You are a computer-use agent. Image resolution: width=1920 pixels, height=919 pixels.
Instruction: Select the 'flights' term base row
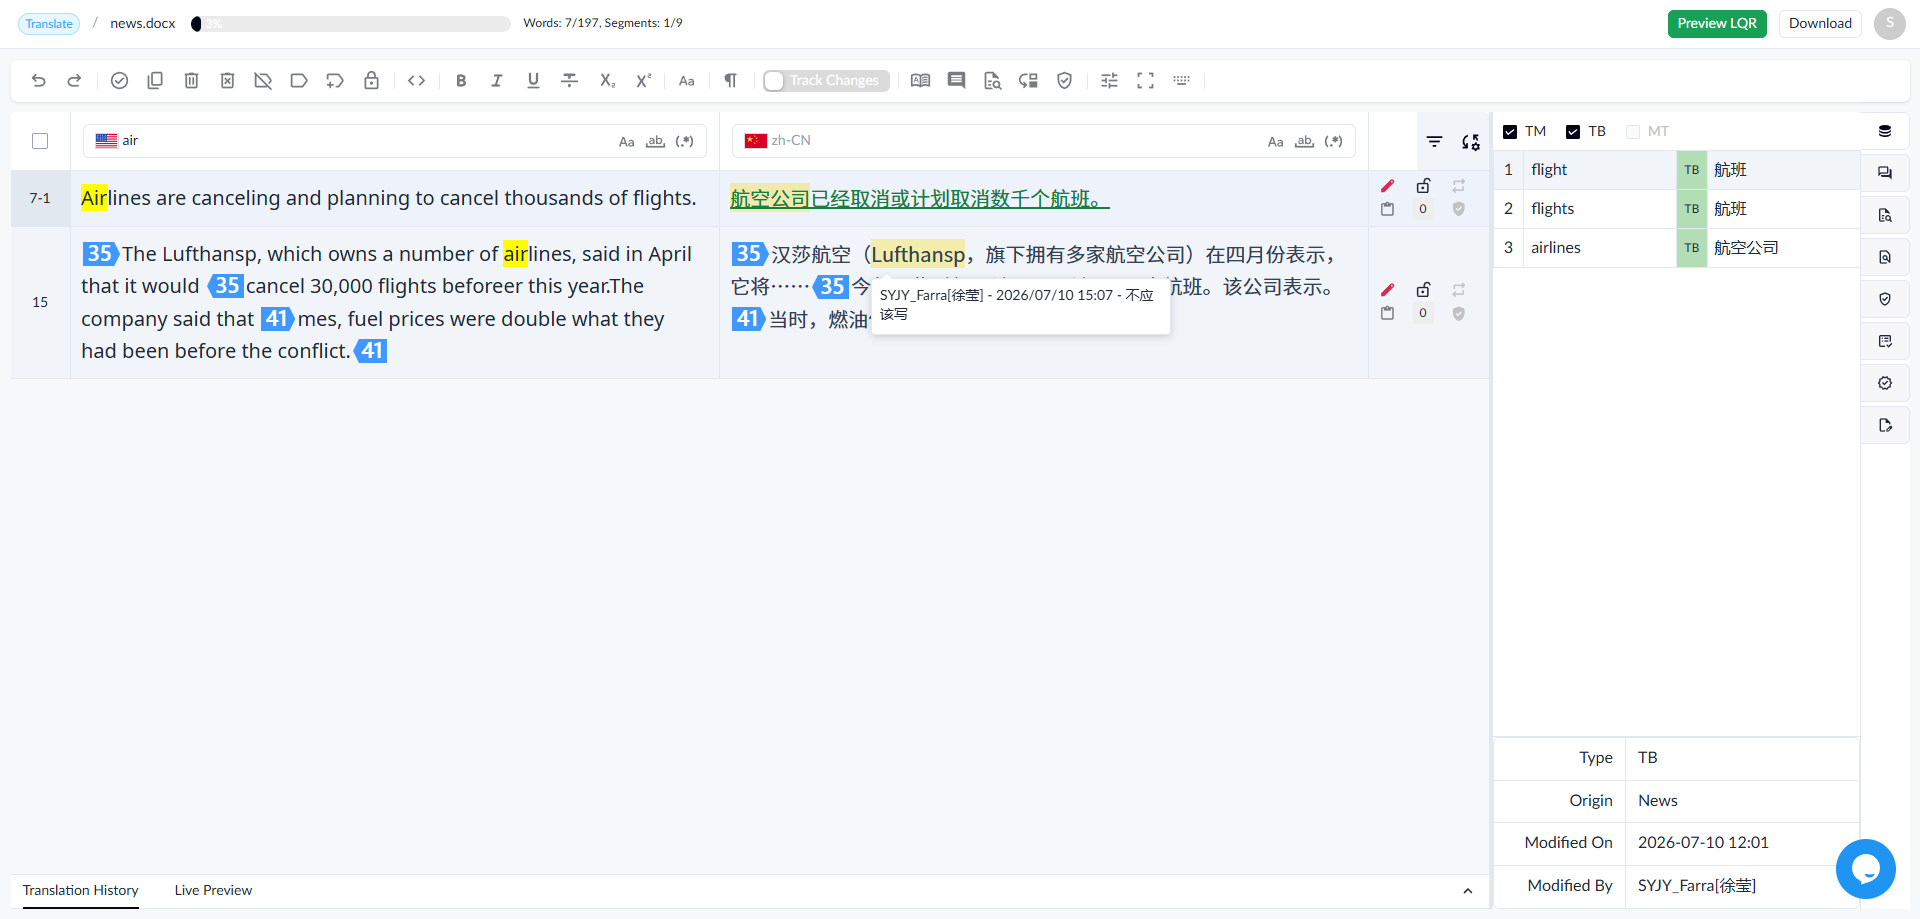click(x=1677, y=209)
